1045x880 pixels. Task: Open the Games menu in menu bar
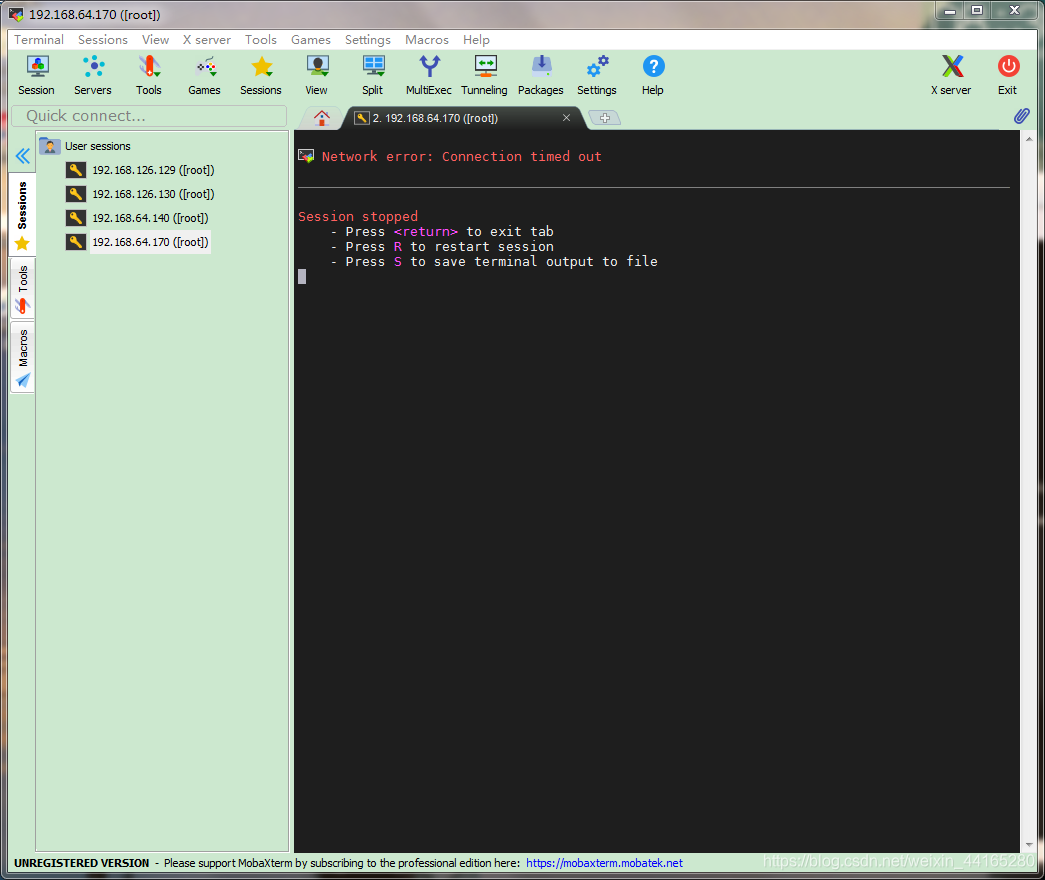[x=311, y=39]
